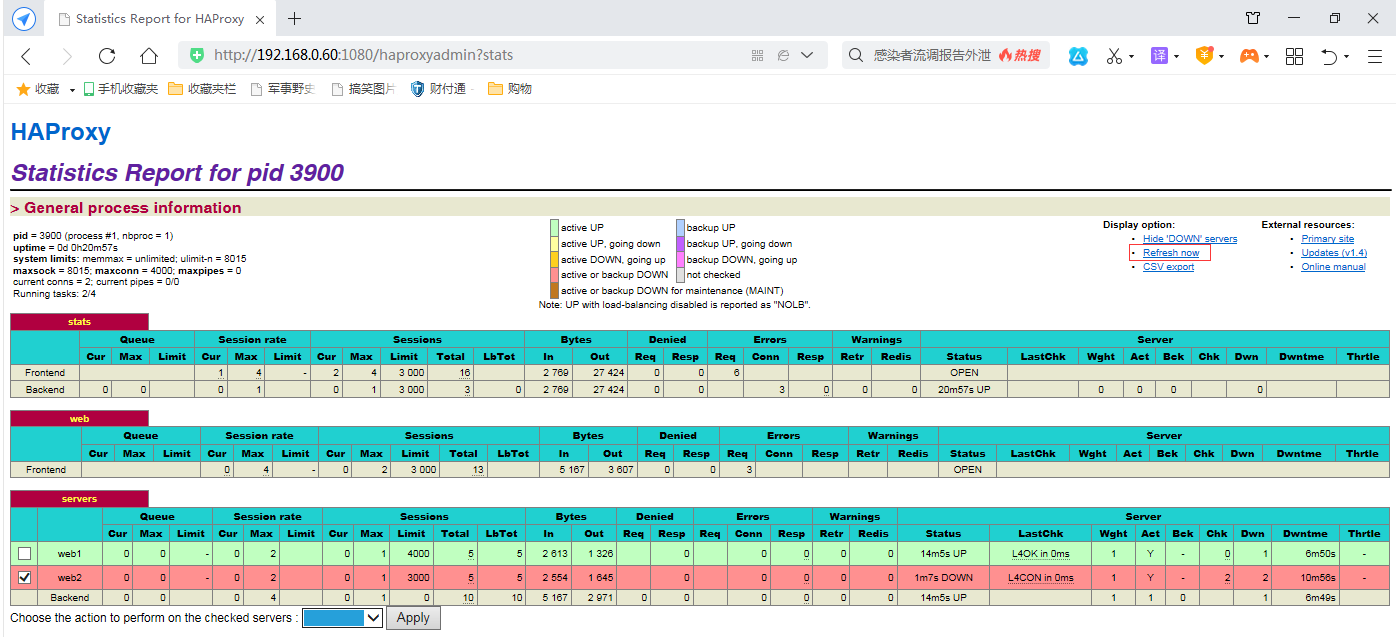Reload the page using the browser refresh icon
The image size is (1396, 637).
pos(107,56)
